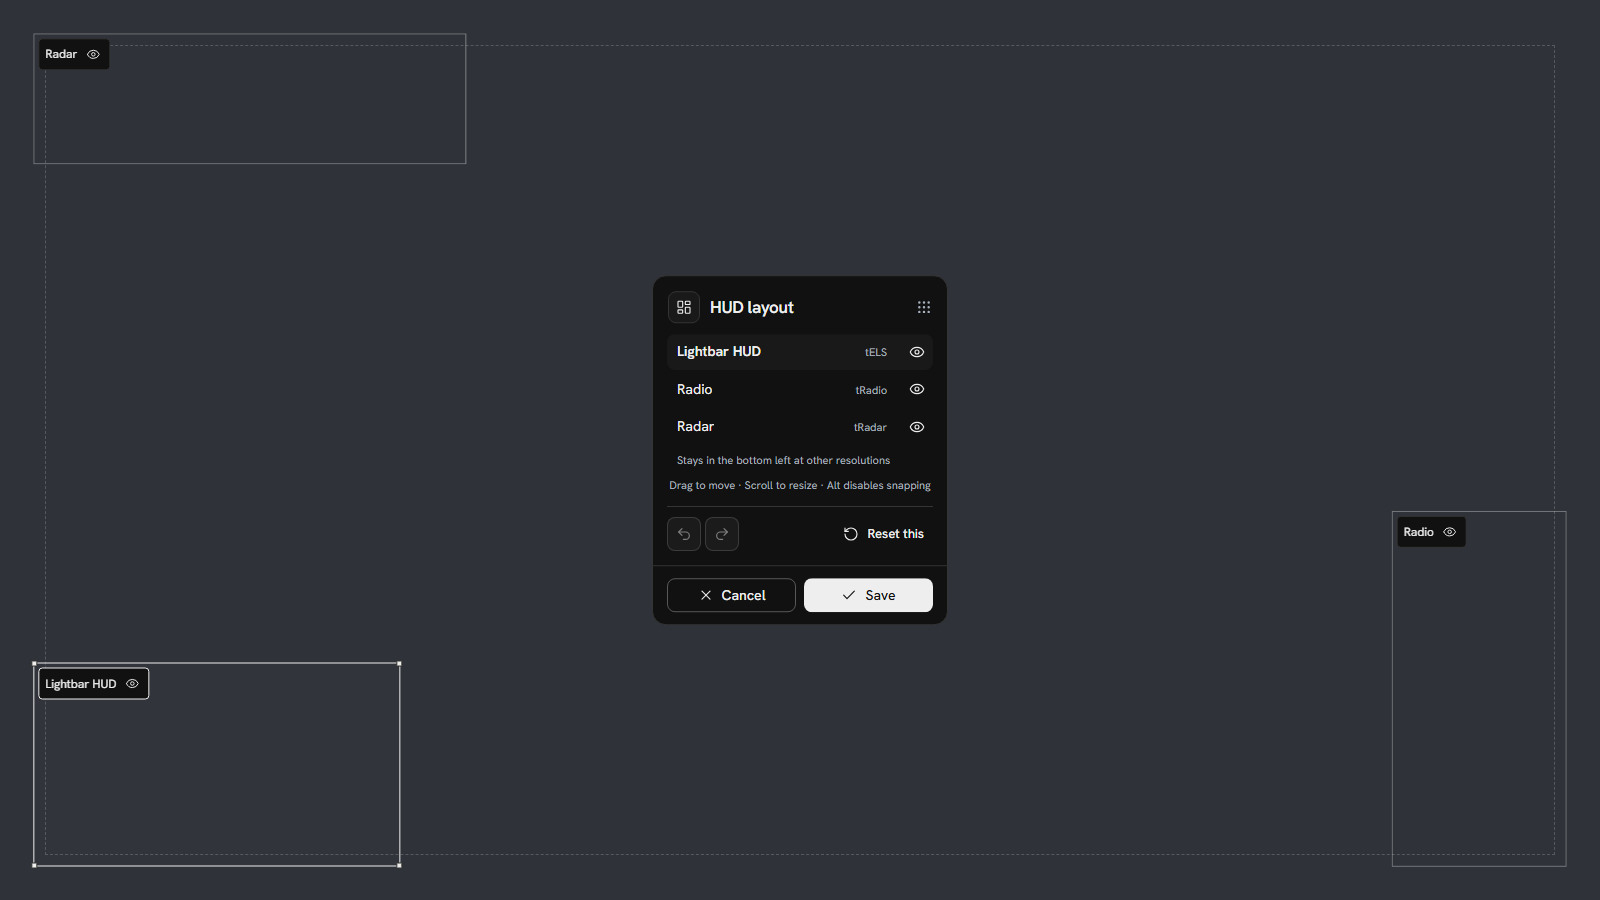Save the HUD layout
The width and height of the screenshot is (1600, 900).
pos(868,595)
